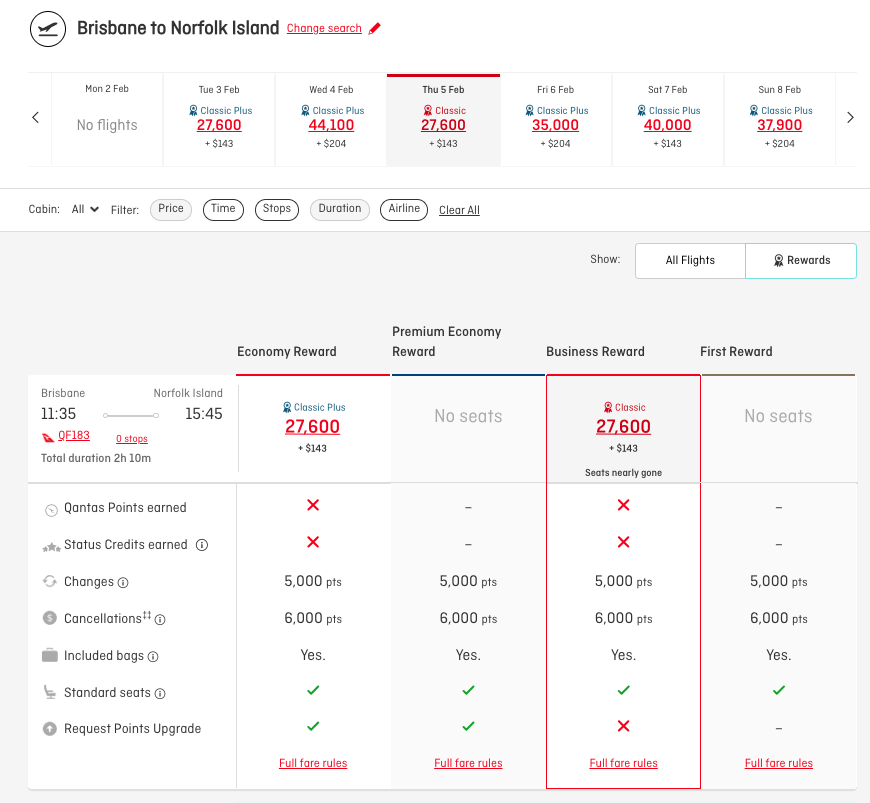The width and height of the screenshot is (870, 803).
Task: Click the Economy Reward column header
Action: coord(287,351)
